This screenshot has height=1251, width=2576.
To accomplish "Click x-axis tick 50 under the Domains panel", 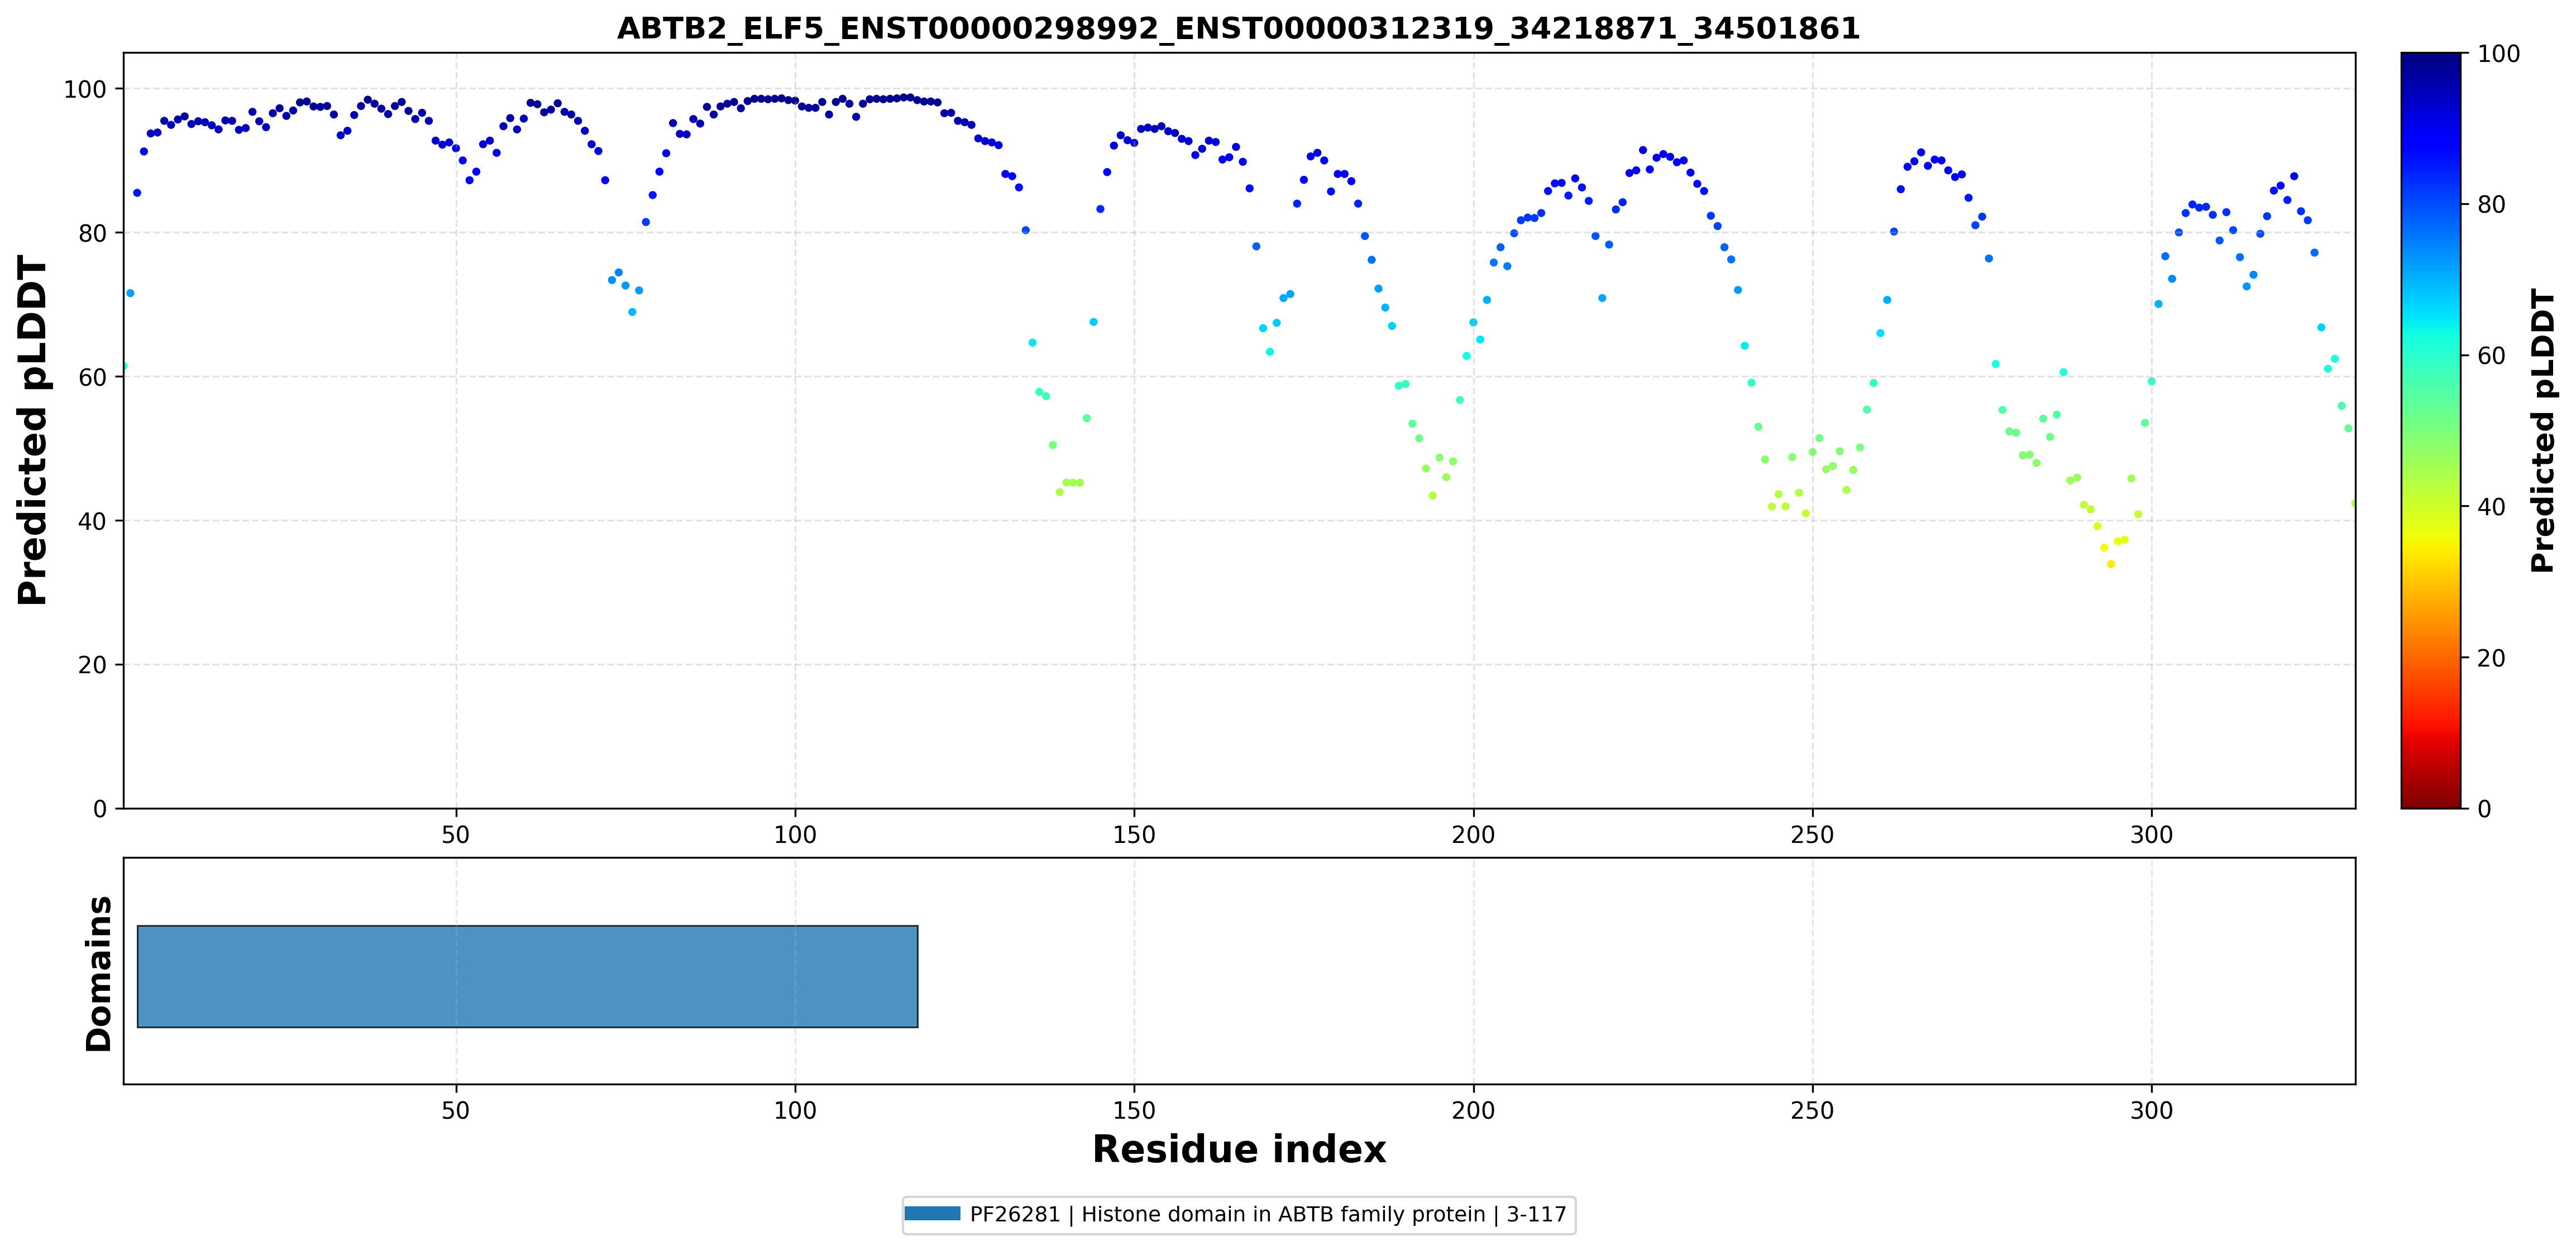I will tap(456, 1111).
